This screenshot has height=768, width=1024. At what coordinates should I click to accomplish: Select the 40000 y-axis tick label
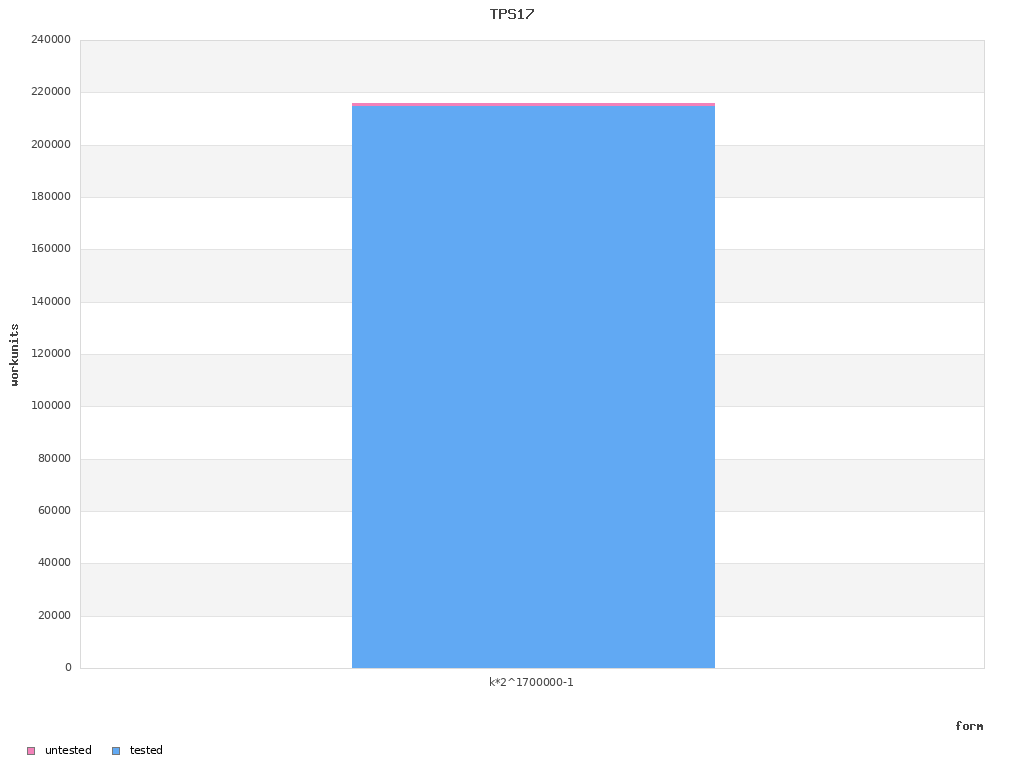coord(54,563)
